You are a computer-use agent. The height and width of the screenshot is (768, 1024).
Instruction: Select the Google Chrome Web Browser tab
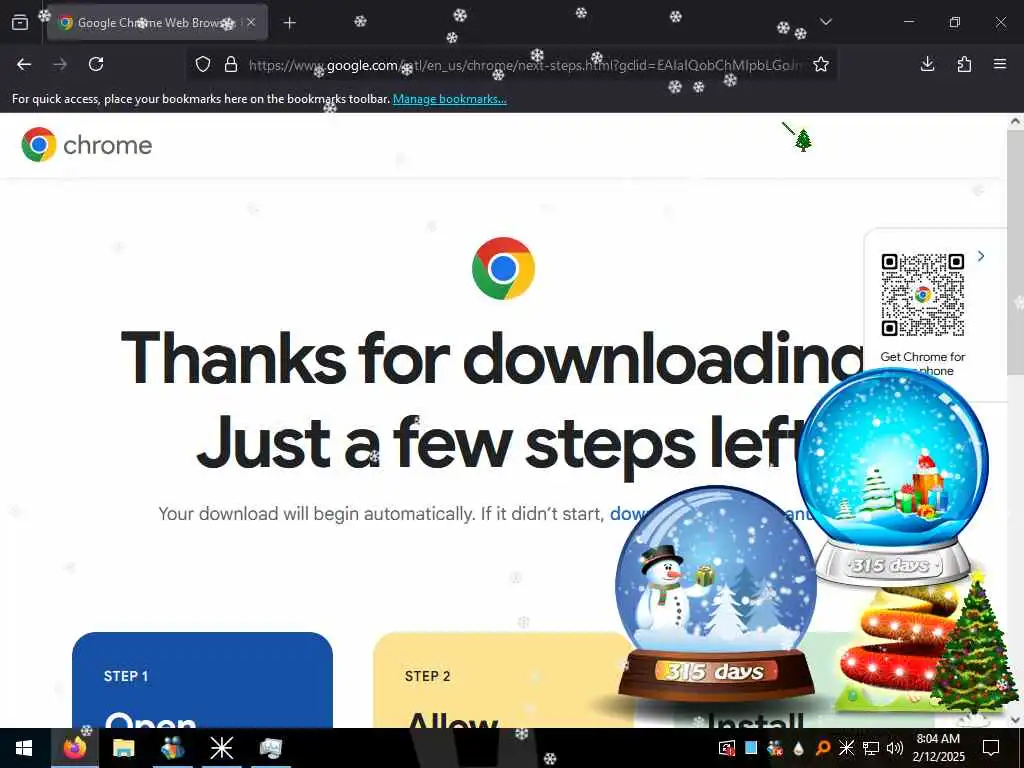click(x=157, y=22)
